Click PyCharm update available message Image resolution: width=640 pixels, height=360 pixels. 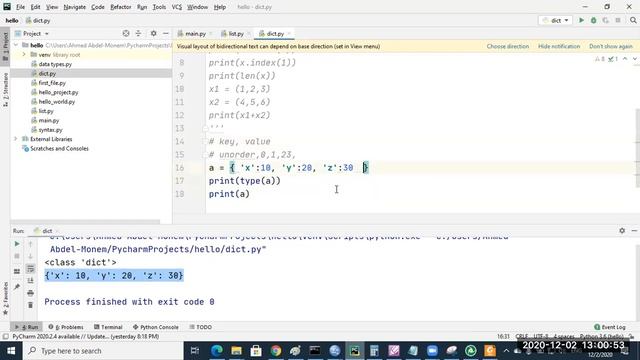pyautogui.click(x=86, y=337)
